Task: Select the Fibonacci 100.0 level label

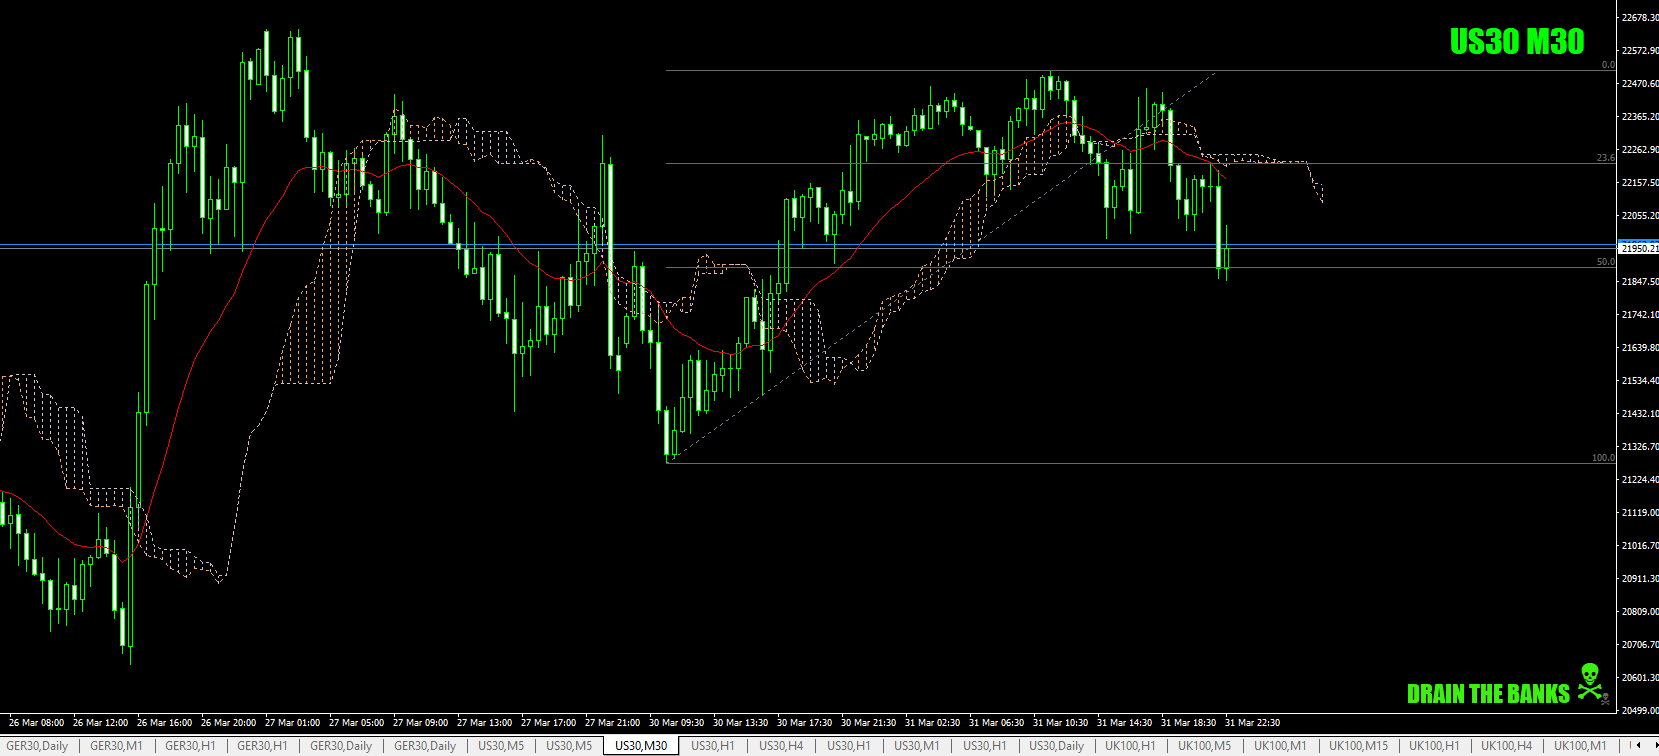Action: point(1603,458)
